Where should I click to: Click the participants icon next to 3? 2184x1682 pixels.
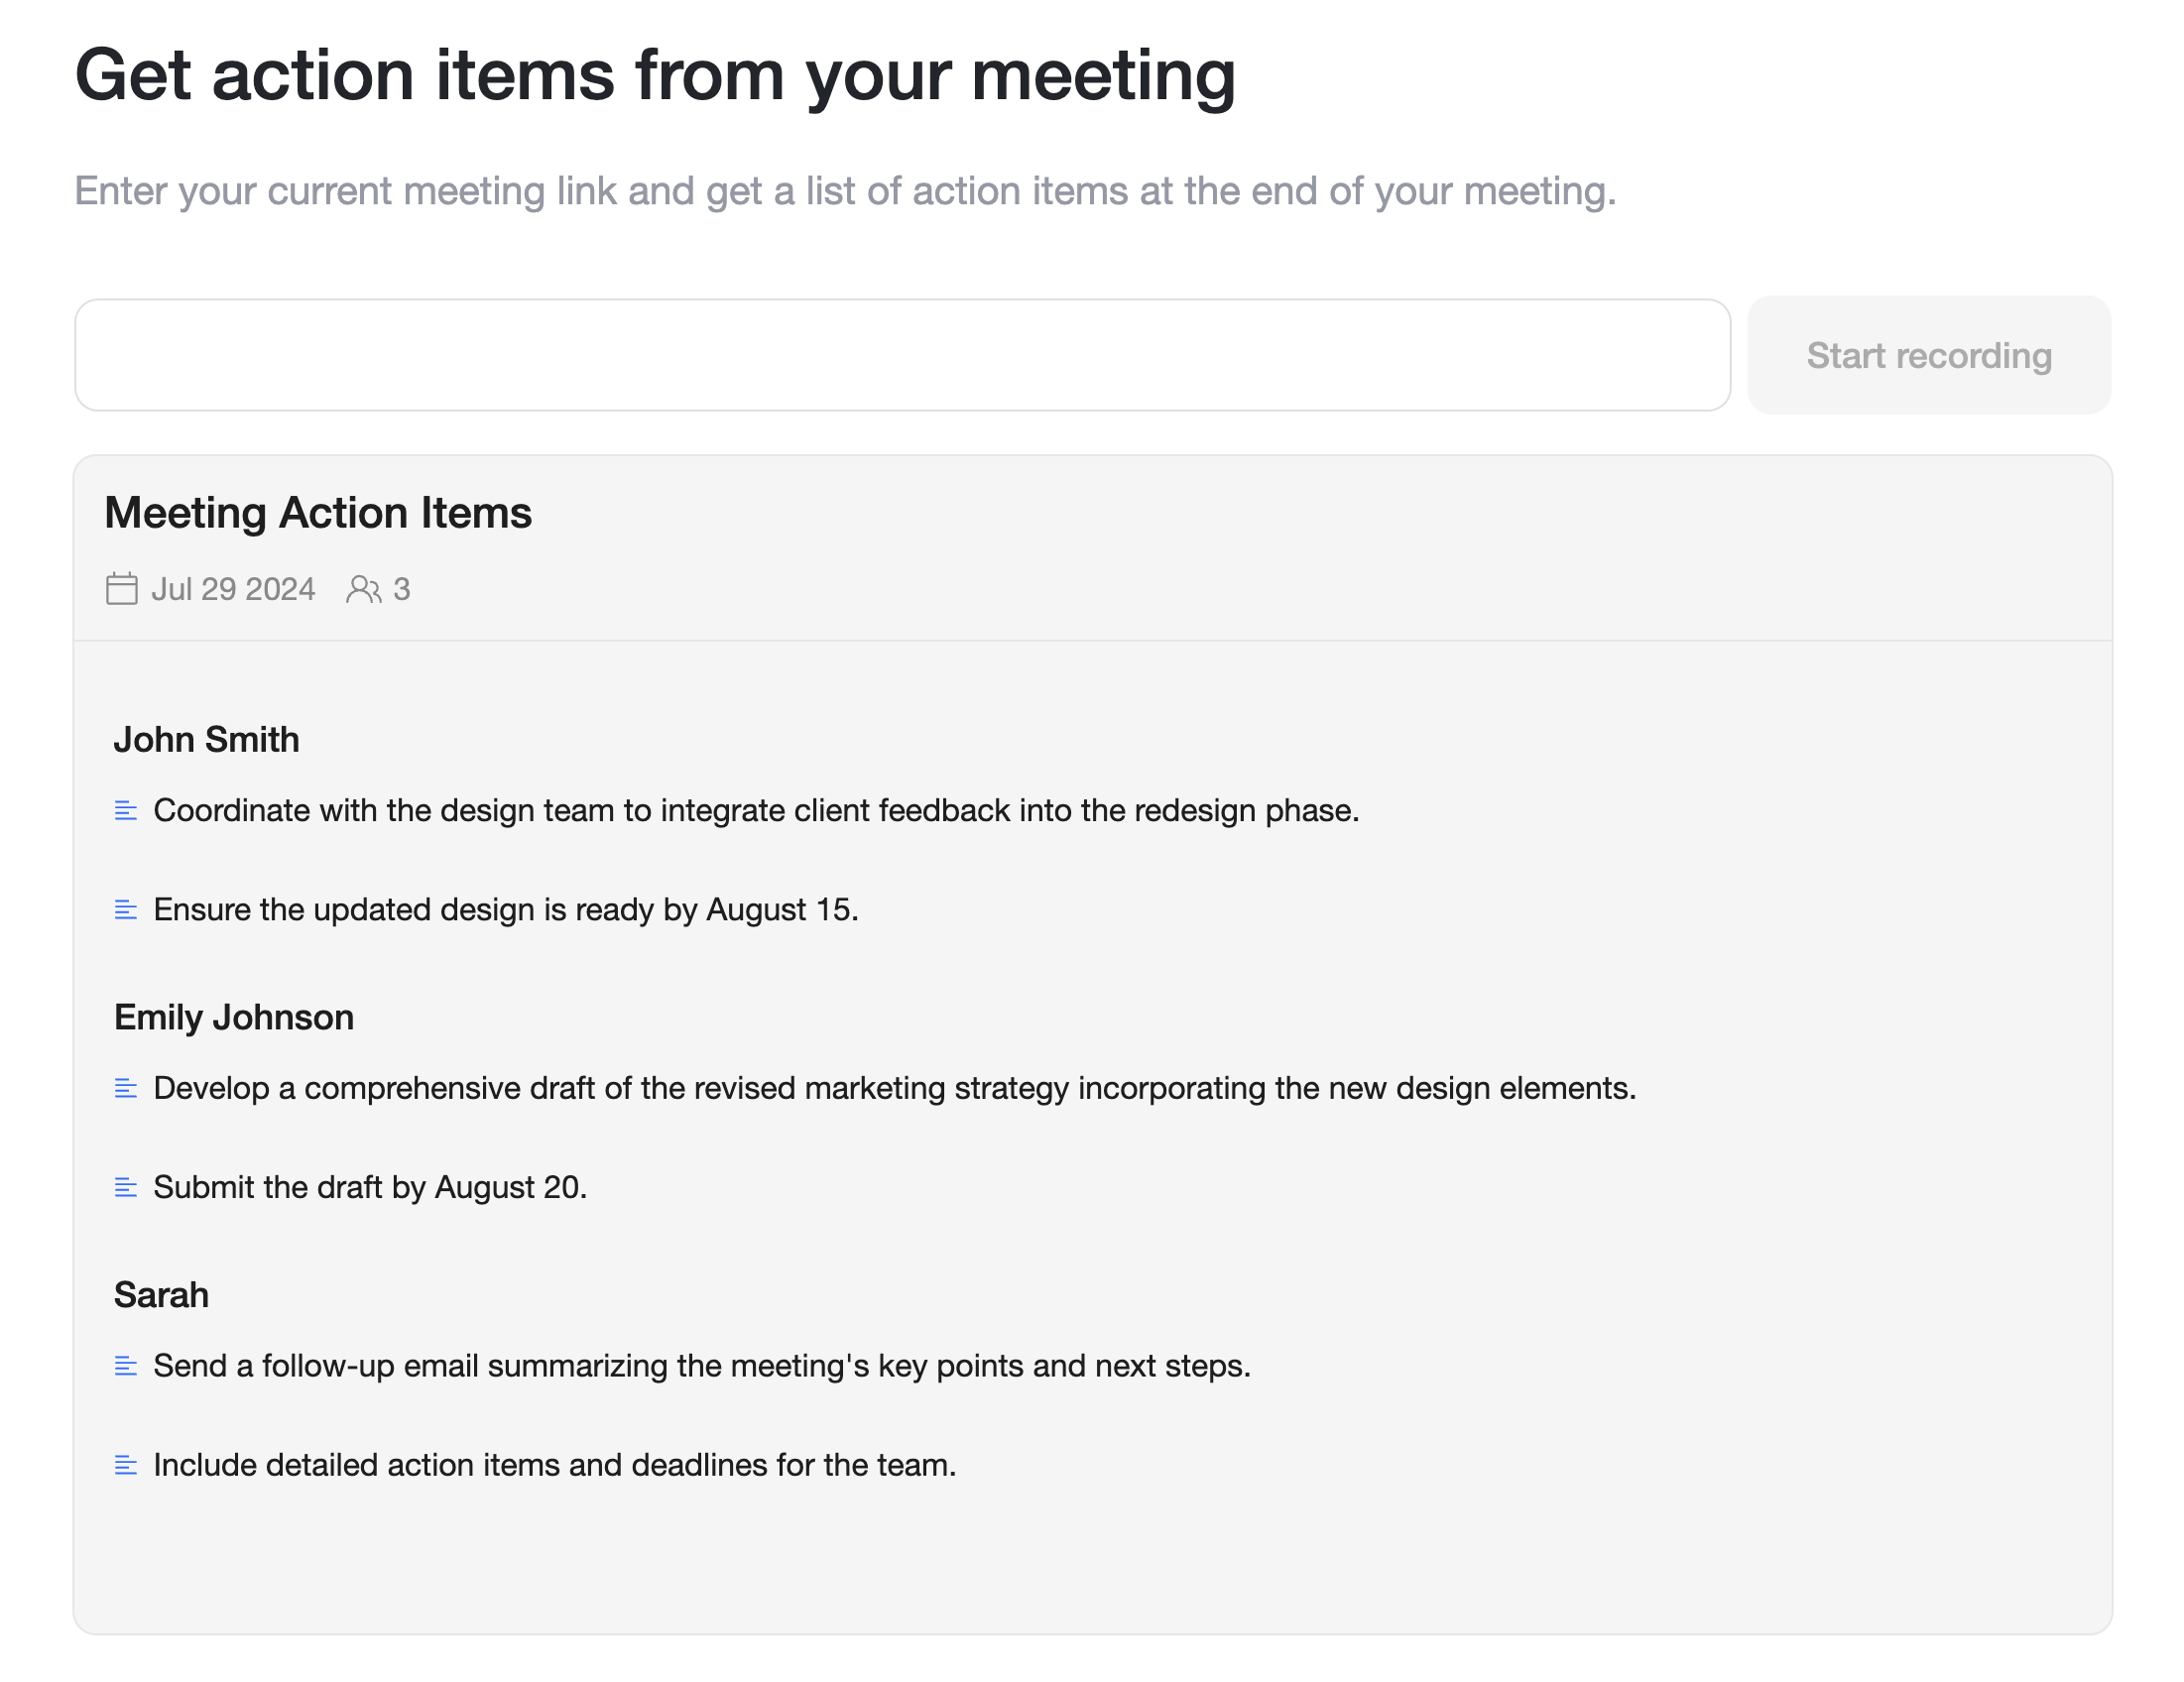(x=363, y=589)
